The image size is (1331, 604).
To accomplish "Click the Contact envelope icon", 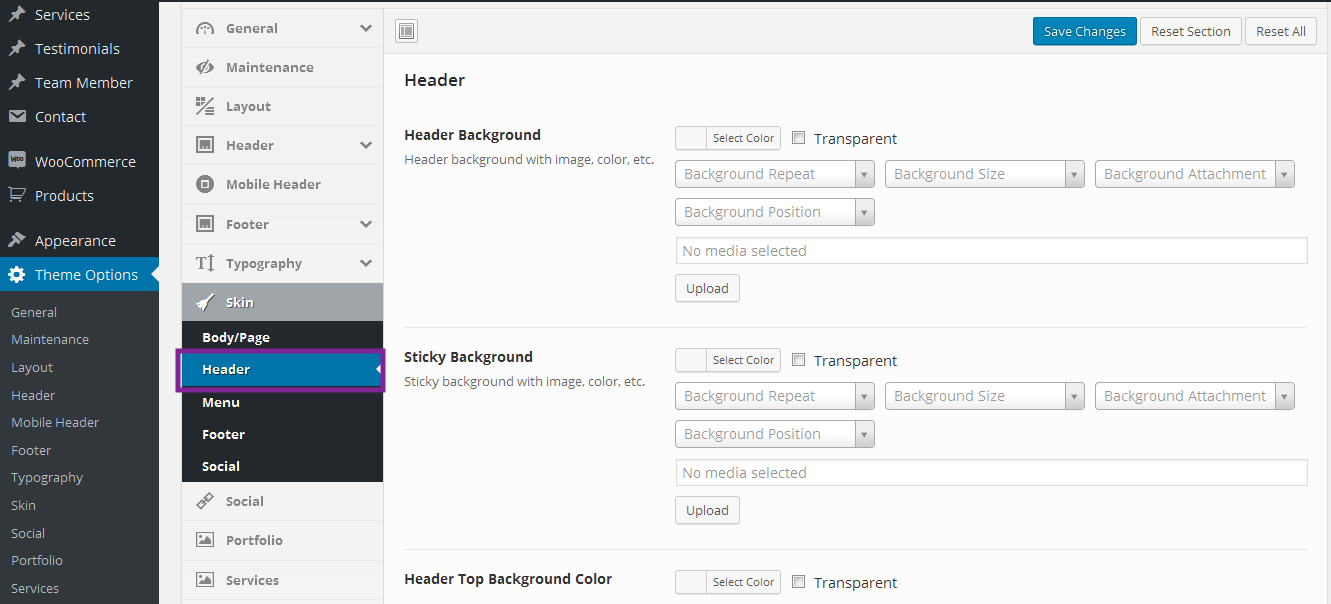I will coord(17,117).
